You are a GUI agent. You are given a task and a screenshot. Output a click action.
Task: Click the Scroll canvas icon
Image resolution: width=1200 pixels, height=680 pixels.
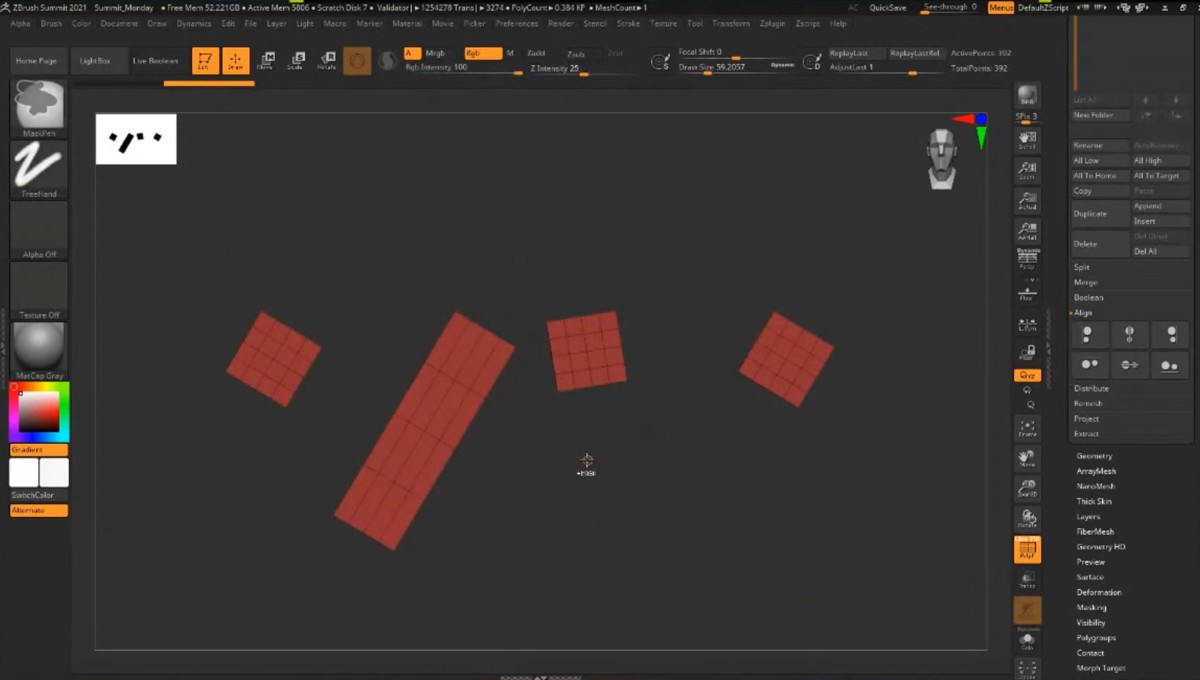pyautogui.click(x=1027, y=141)
